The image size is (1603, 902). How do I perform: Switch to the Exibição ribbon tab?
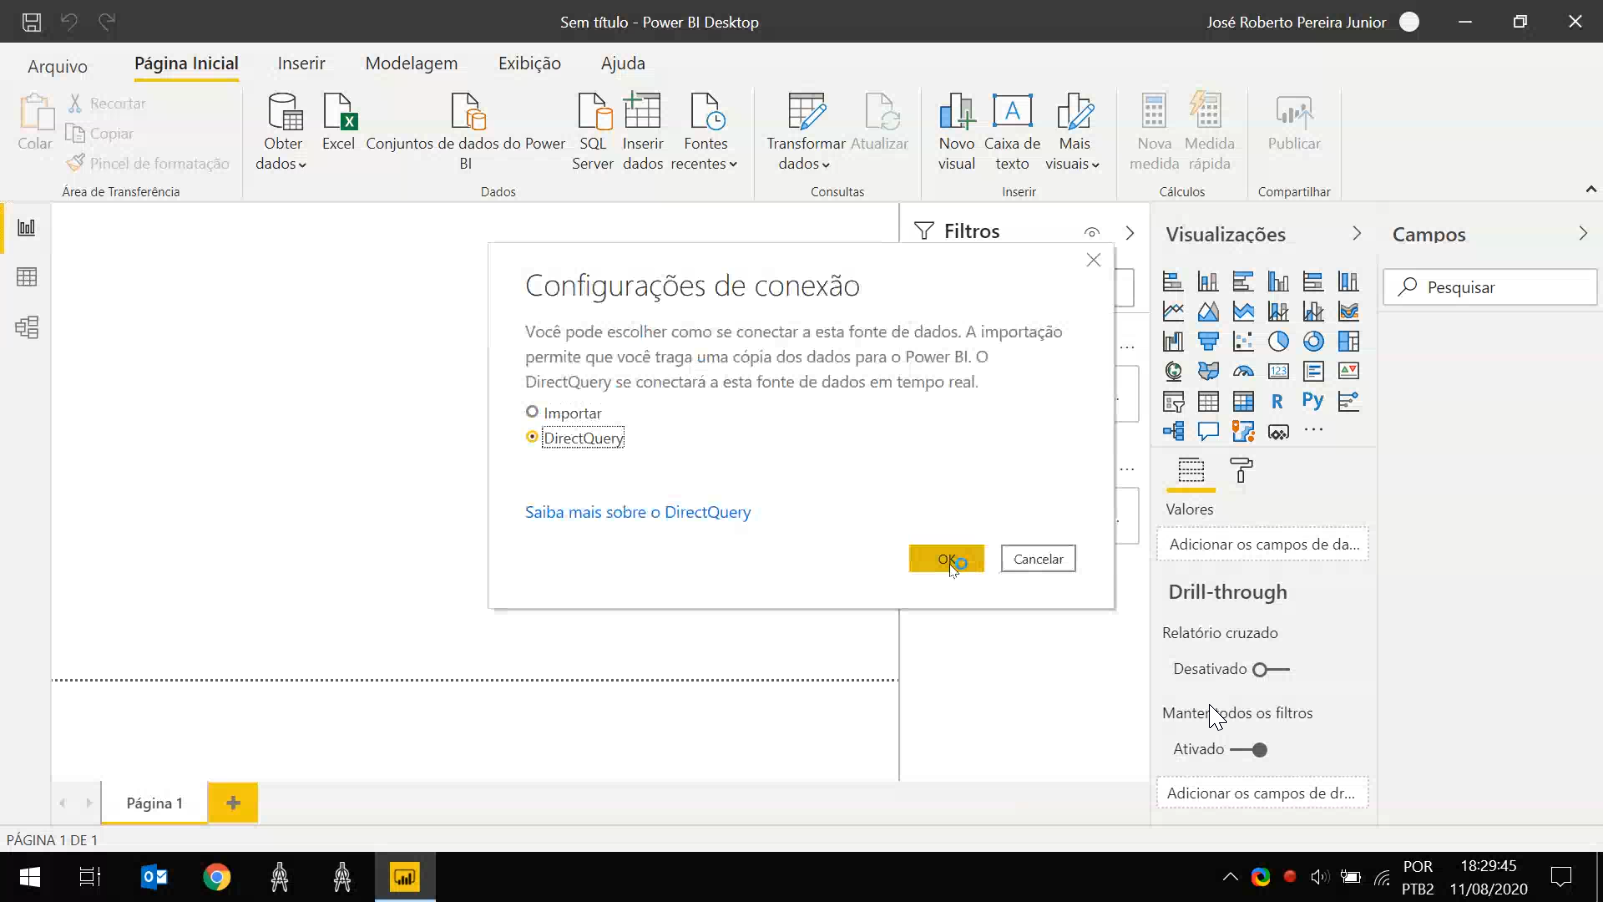coord(529,63)
